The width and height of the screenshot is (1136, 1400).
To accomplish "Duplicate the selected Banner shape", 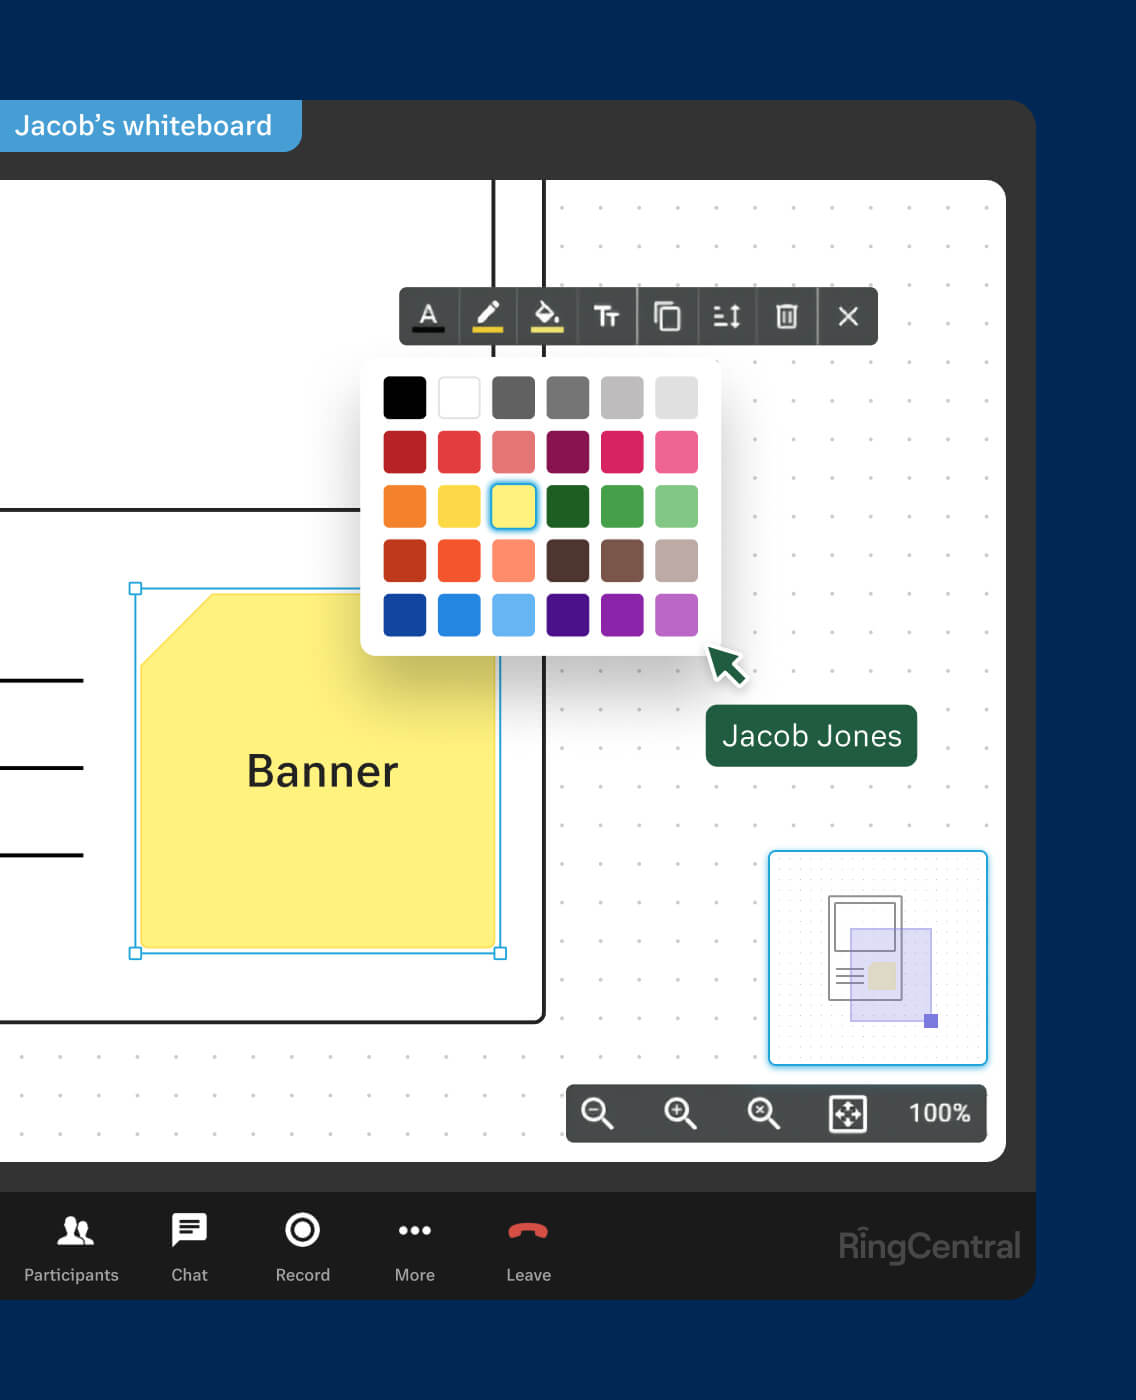I will point(667,317).
